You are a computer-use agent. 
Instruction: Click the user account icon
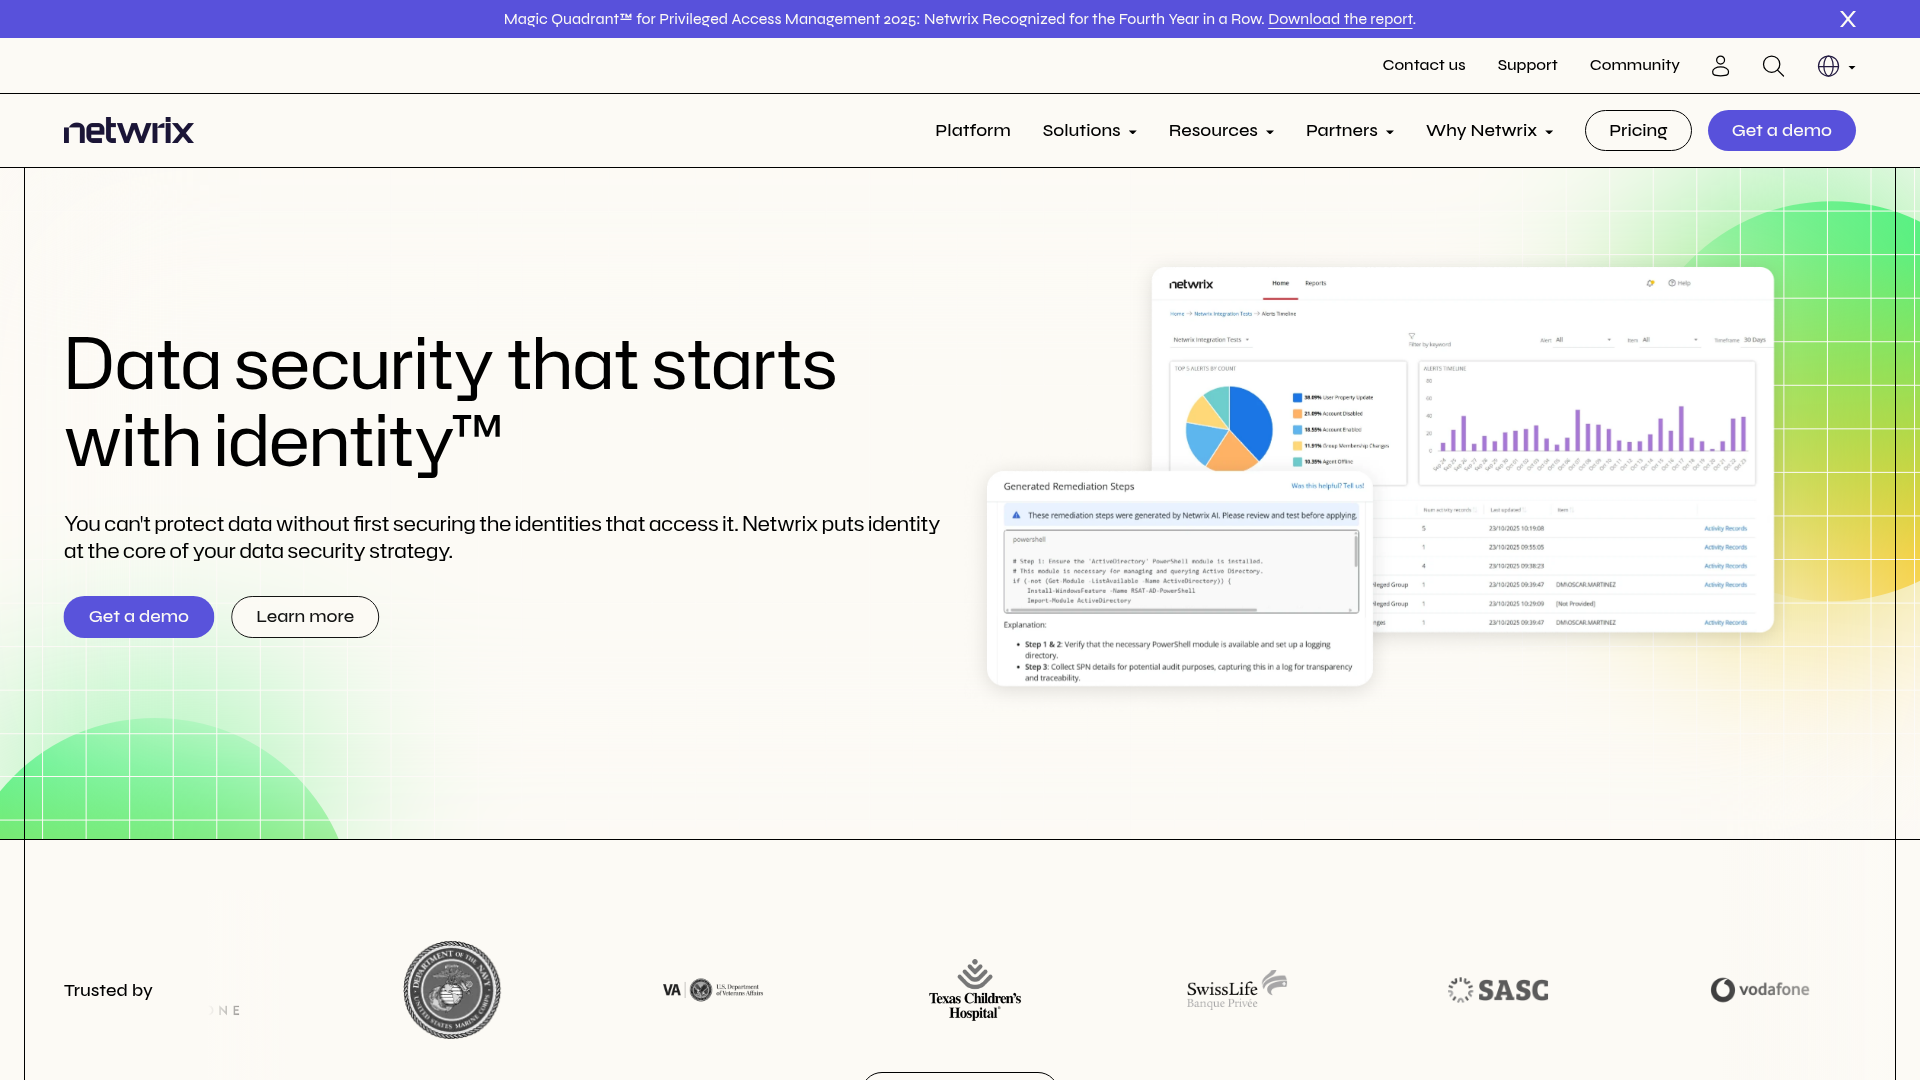(x=1720, y=66)
